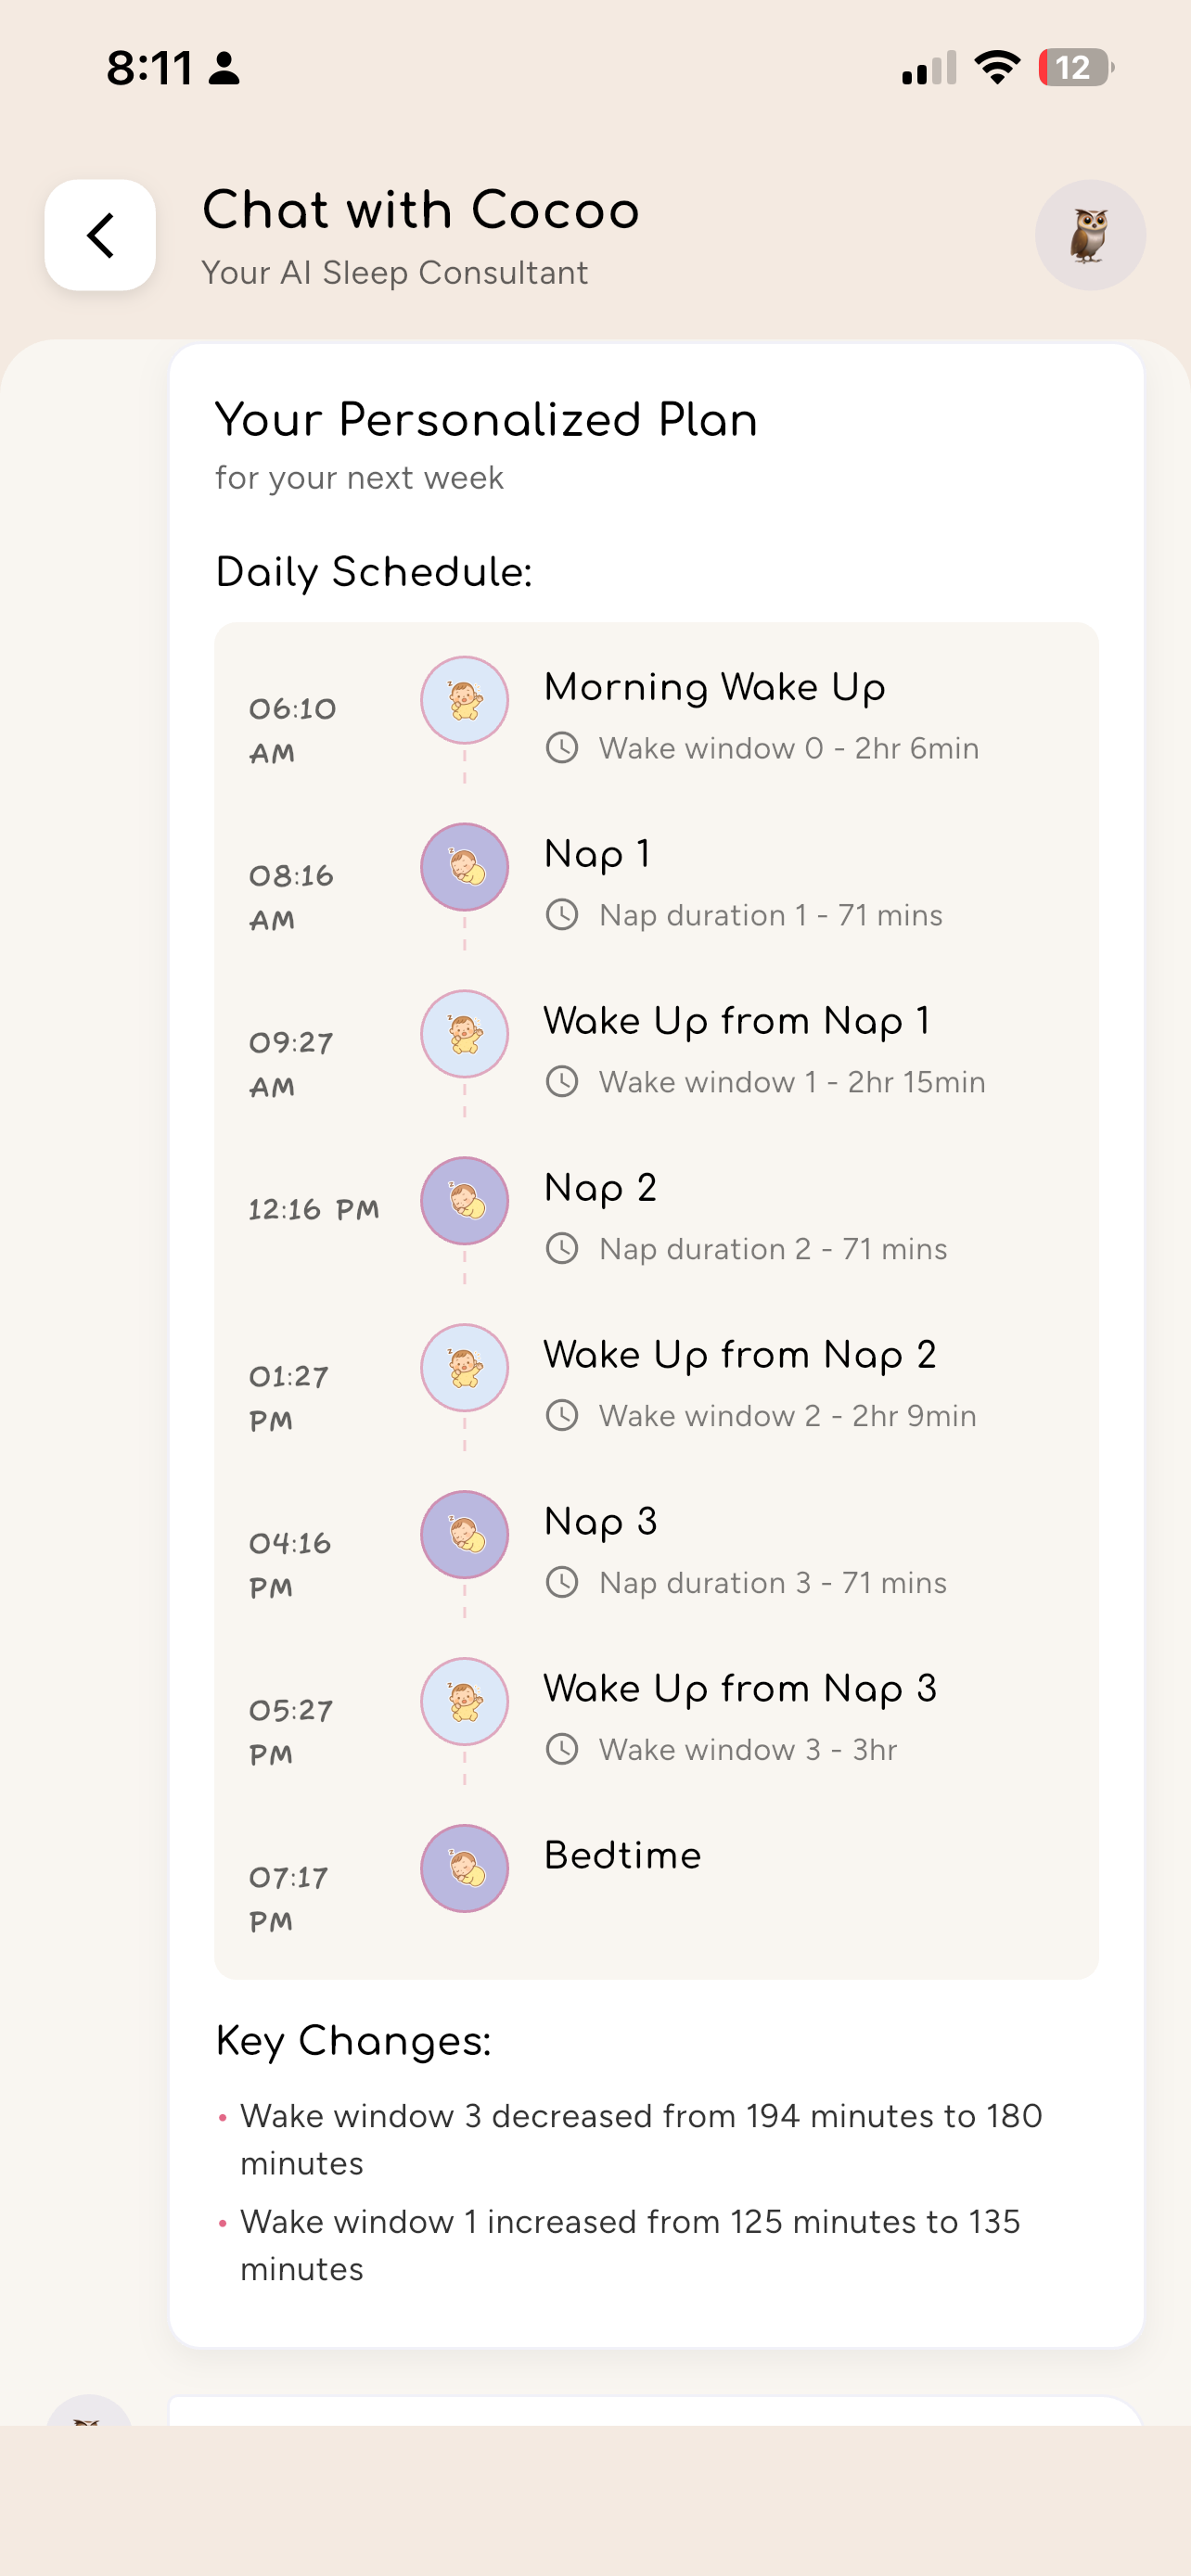This screenshot has height=2576, width=1191.
Task: Select the Your Personalized Plan title
Action: click(x=487, y=420)
